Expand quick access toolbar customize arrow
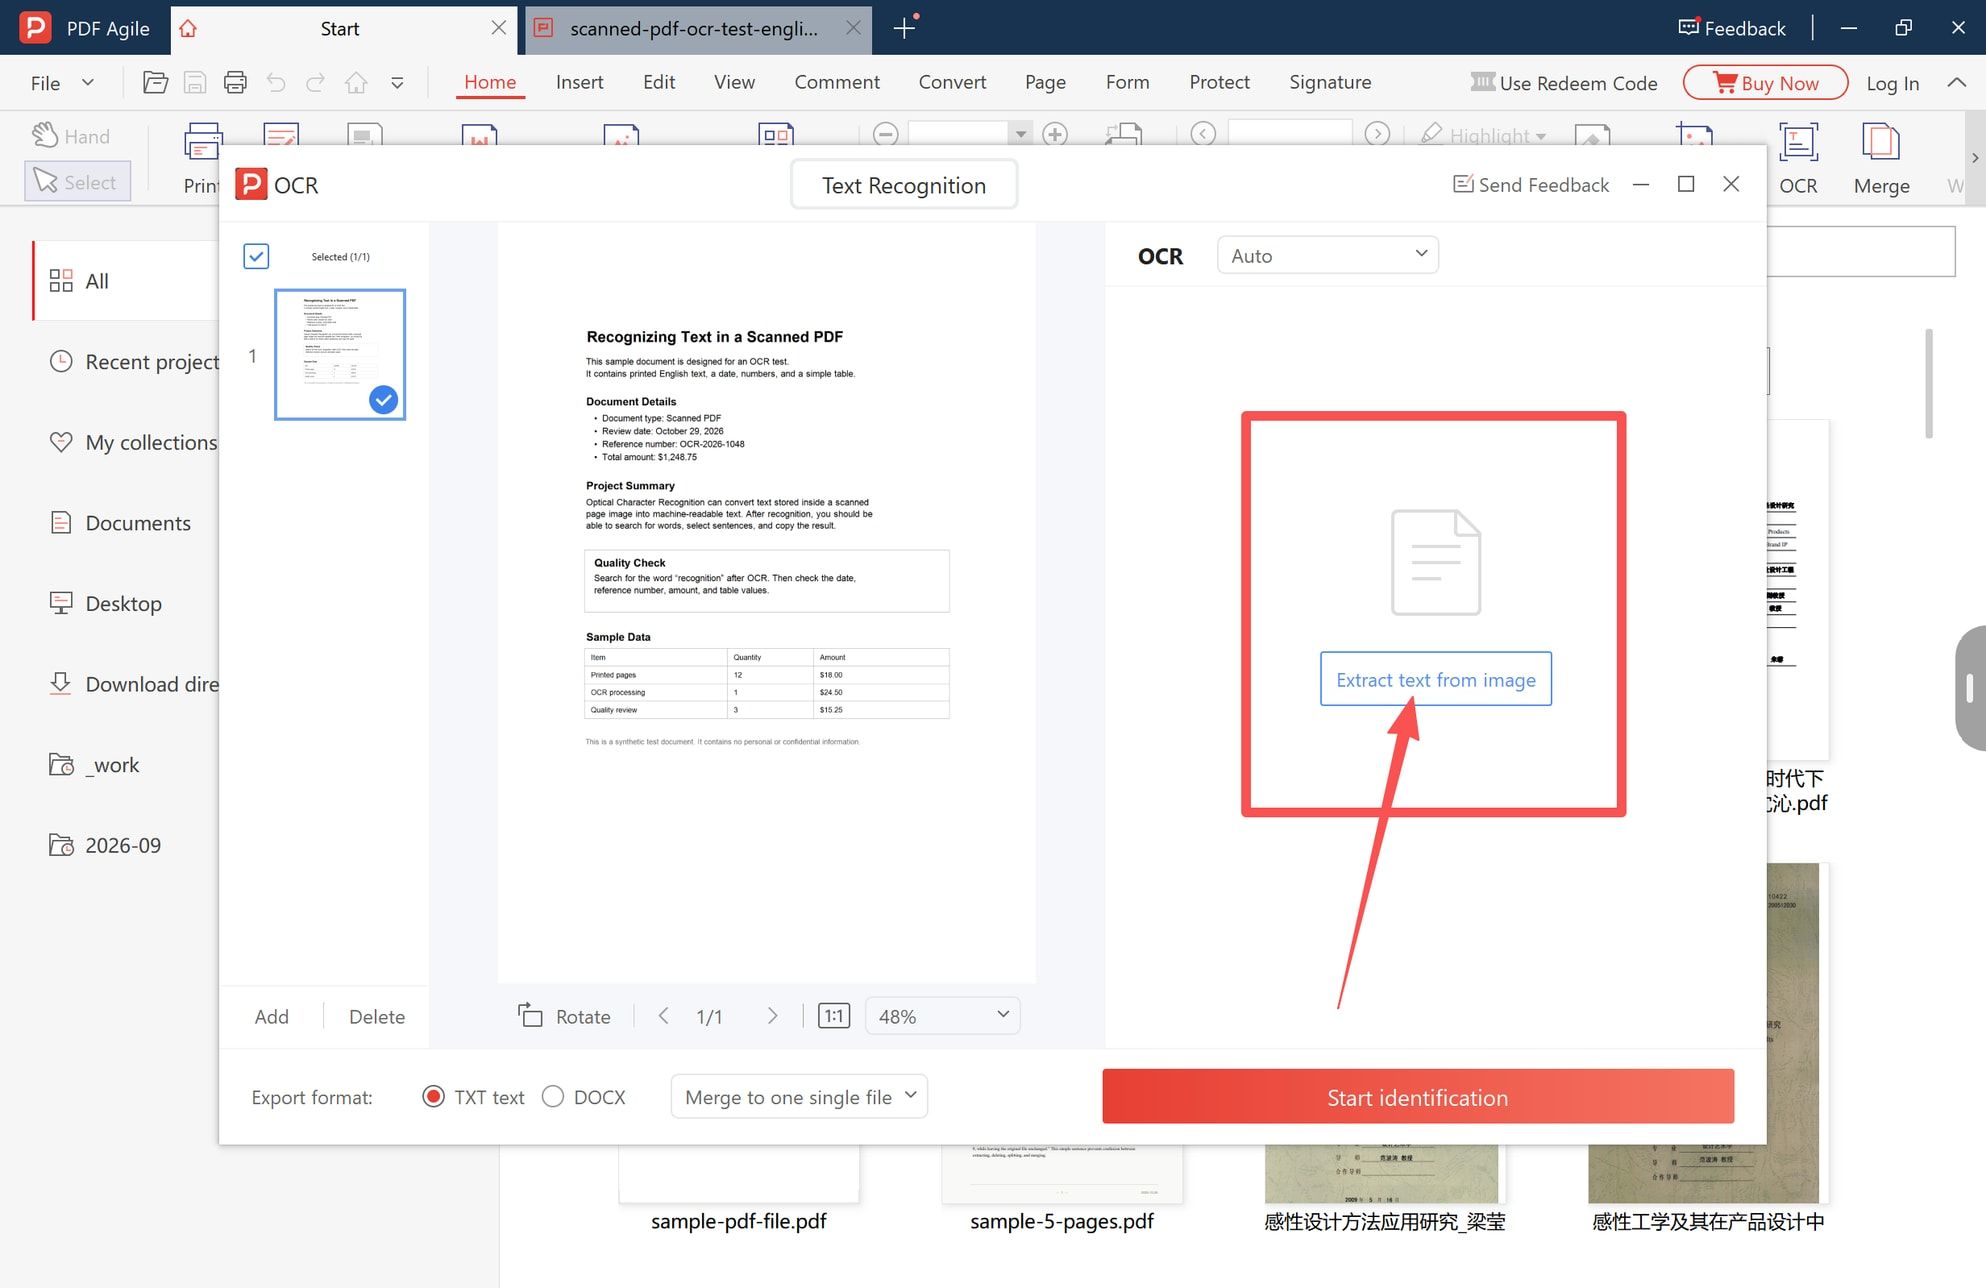Viewport: 1986px width, 1288px height. 397,83
